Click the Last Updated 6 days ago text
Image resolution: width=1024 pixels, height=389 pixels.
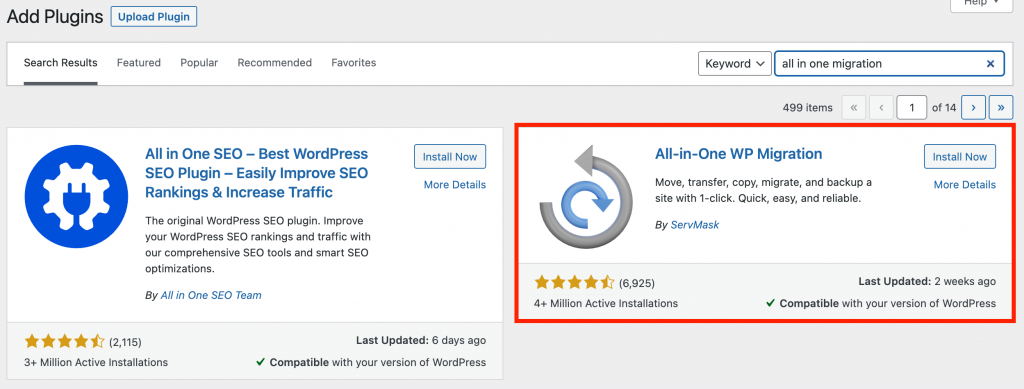coord(421,340)
